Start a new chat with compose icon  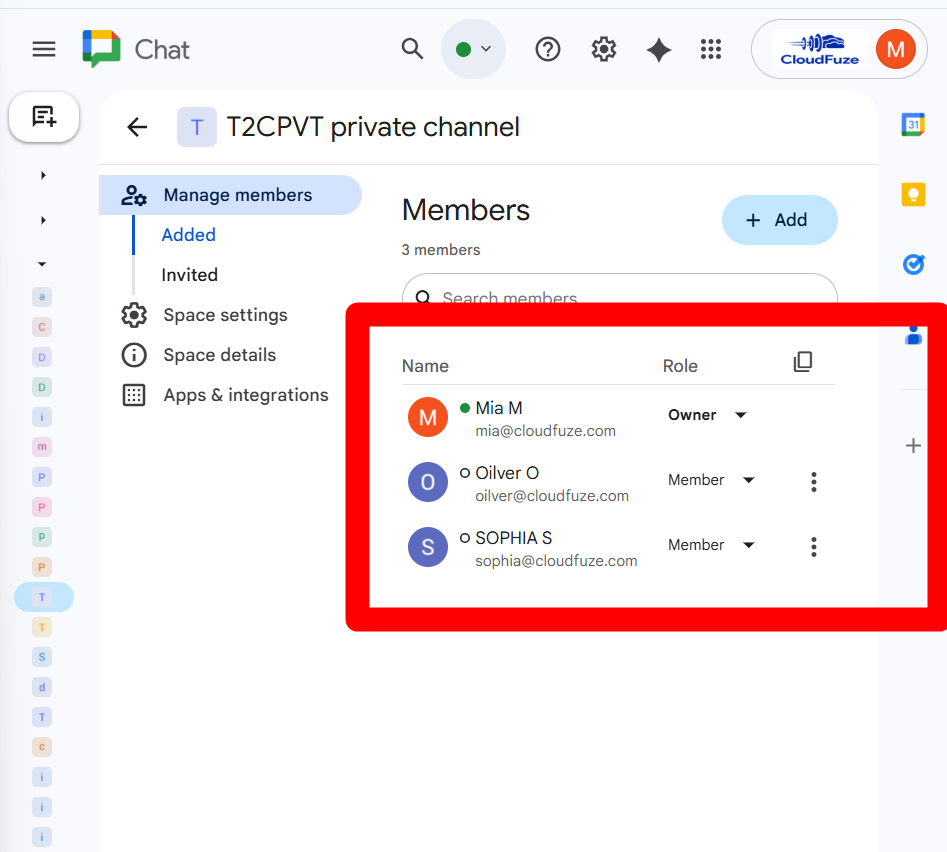44,117
